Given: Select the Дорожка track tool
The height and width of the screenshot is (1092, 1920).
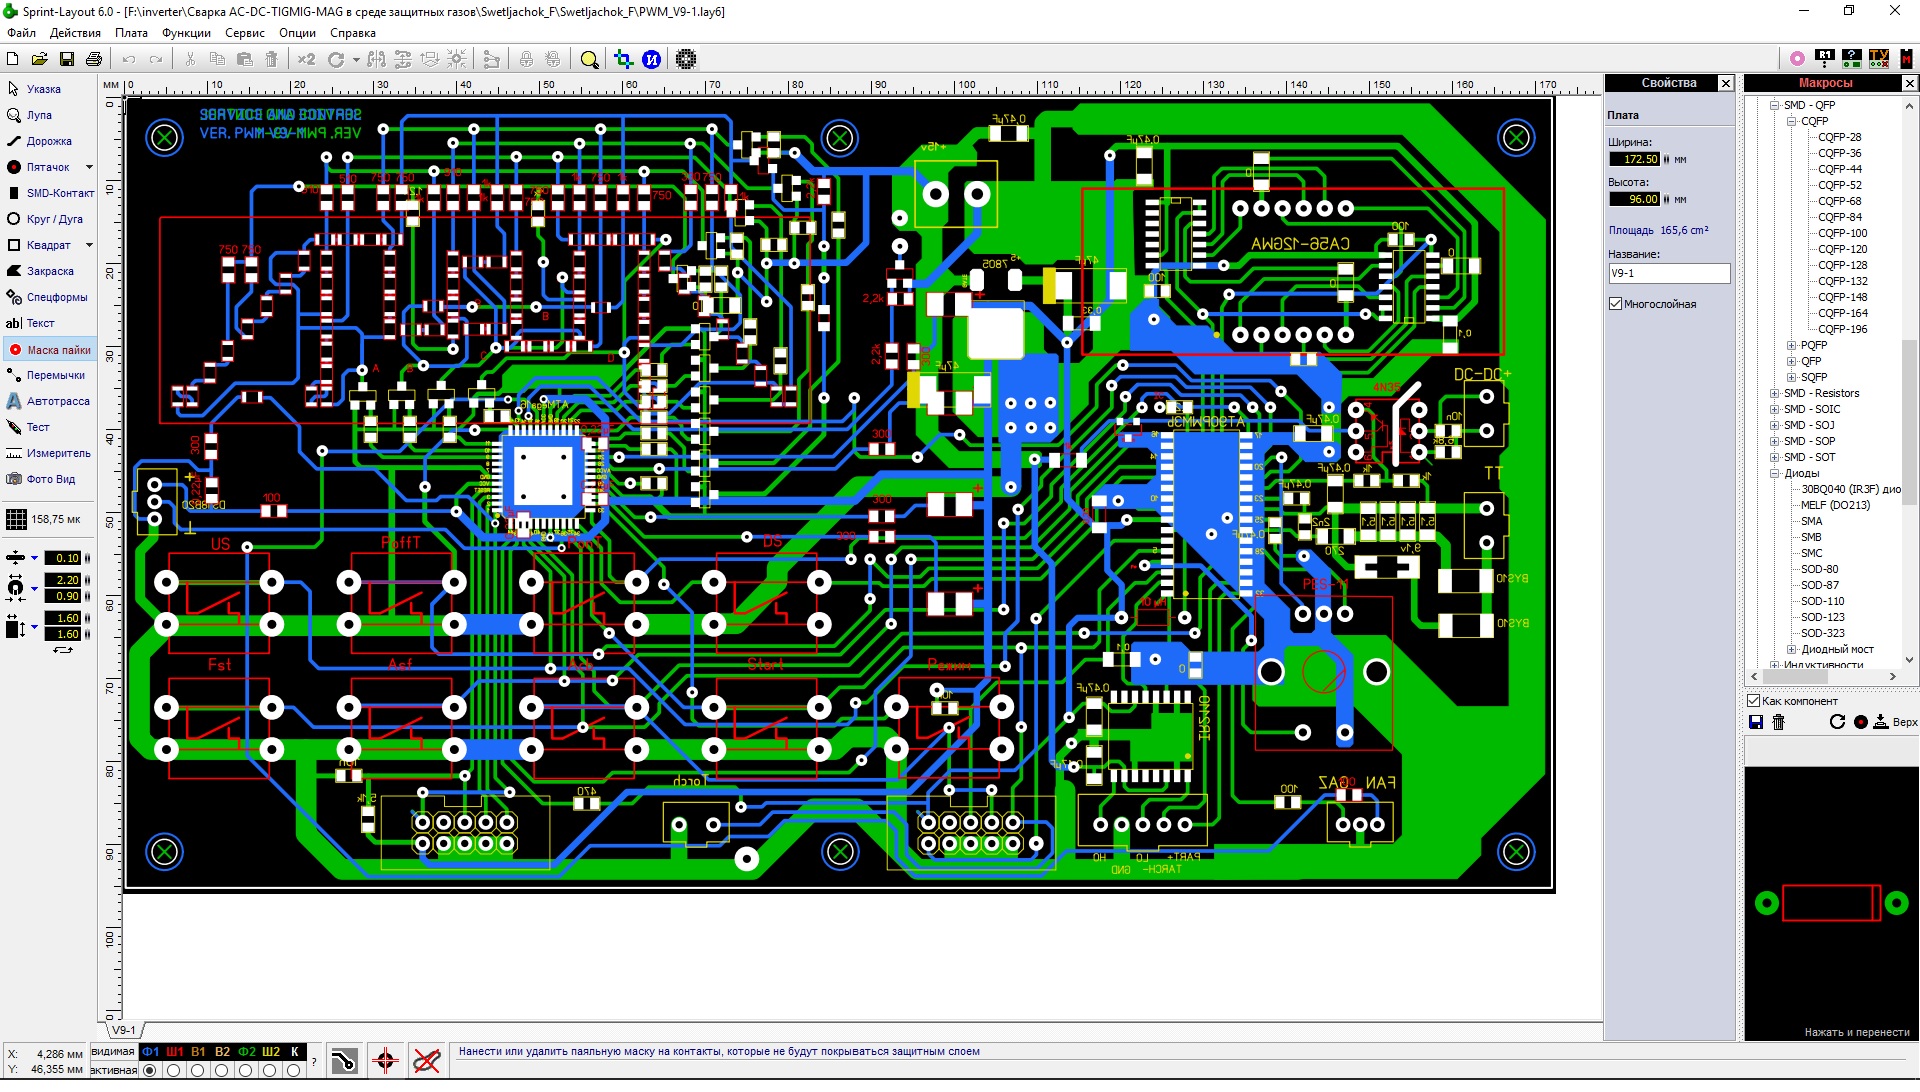Looking at the screenshot, I should click(48, 141).
